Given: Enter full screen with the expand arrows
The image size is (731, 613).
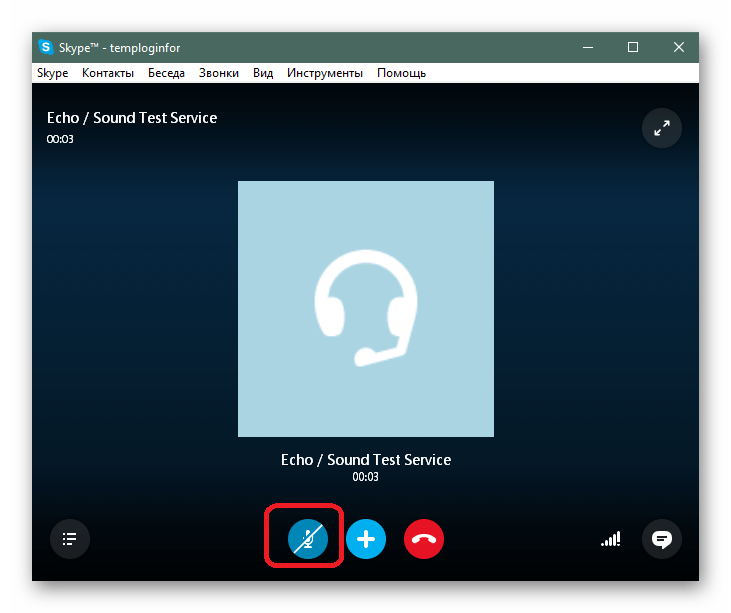Looking at the screenshot, I should click(x=662, y=128).
